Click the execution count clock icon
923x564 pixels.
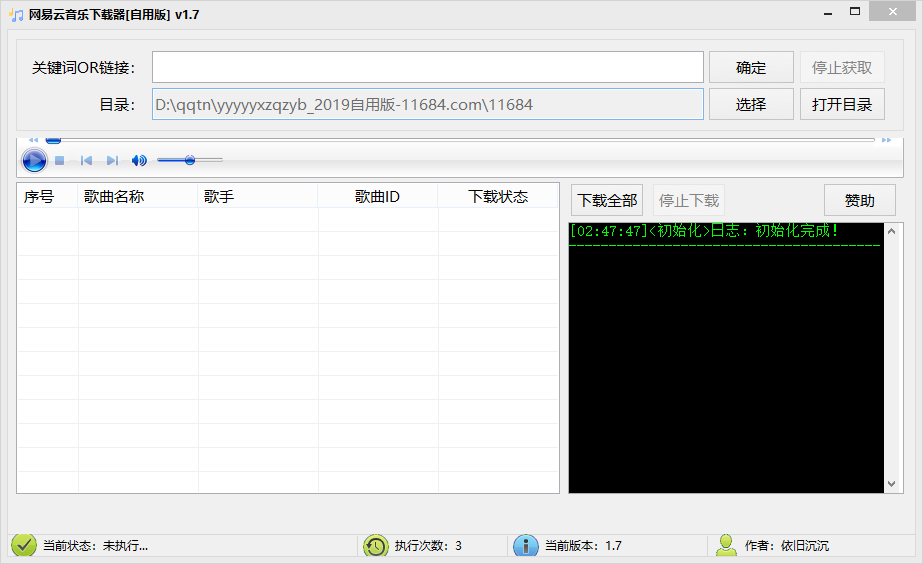pyautogui.click(x=376, y=546)
